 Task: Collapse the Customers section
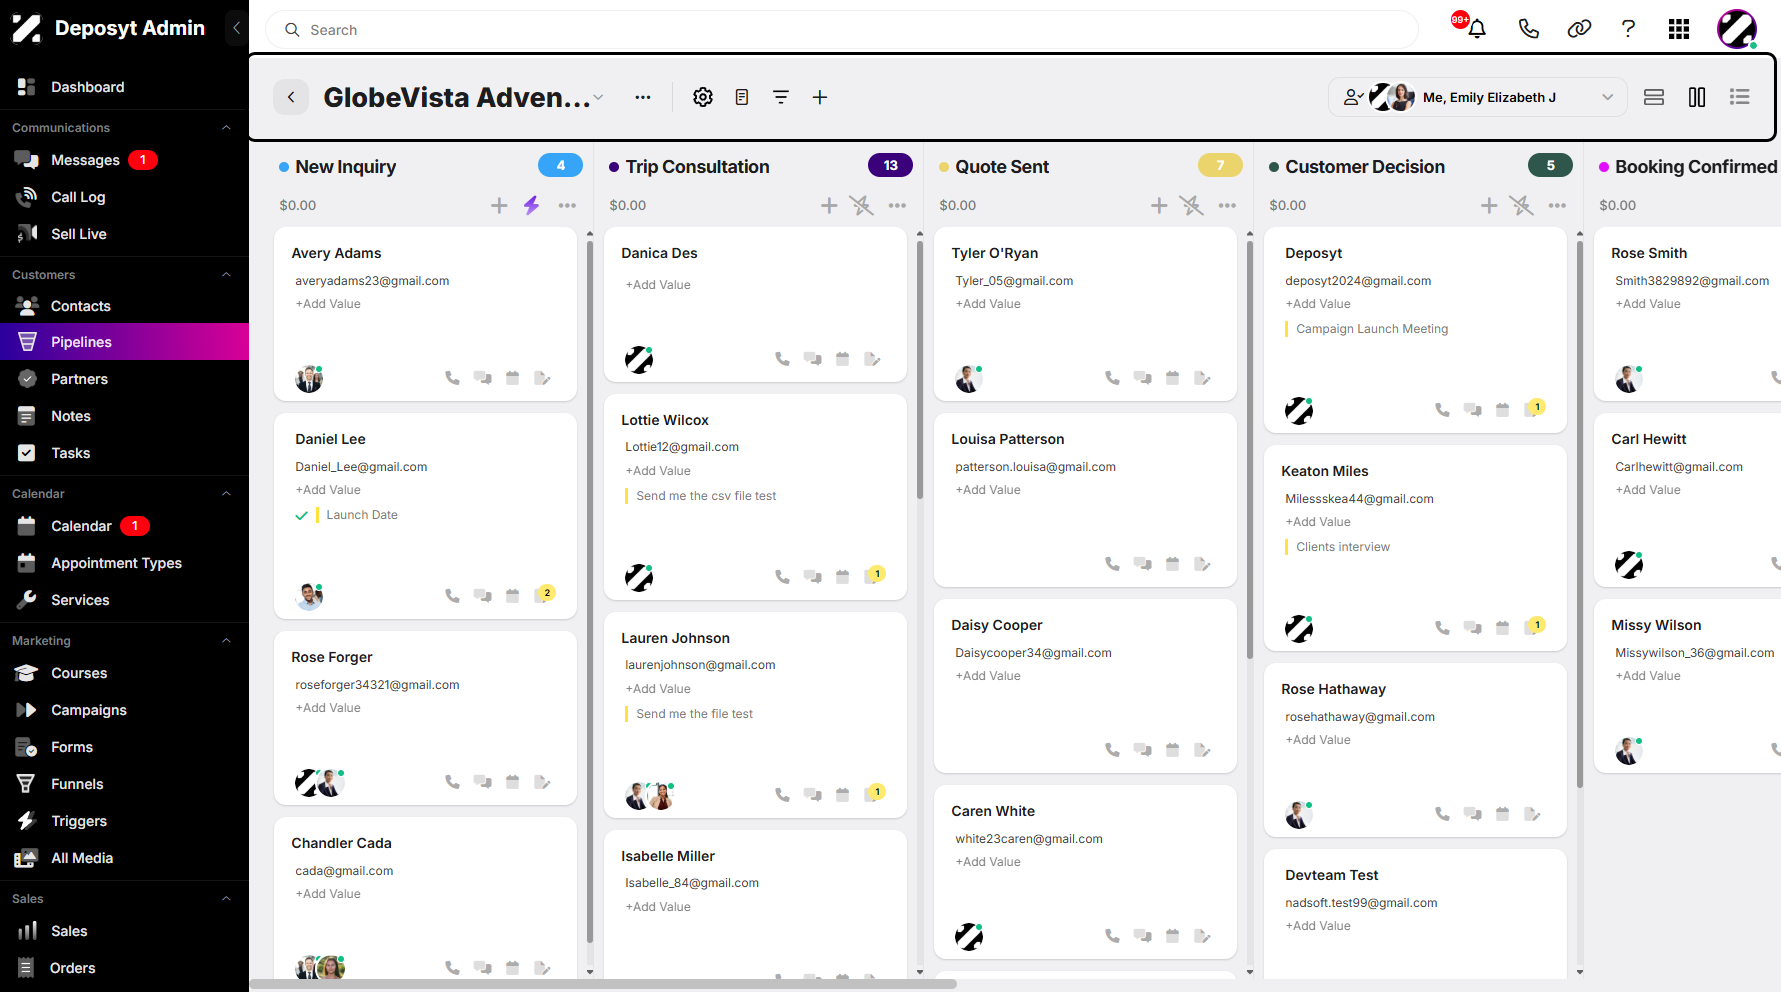pos(226,275)
